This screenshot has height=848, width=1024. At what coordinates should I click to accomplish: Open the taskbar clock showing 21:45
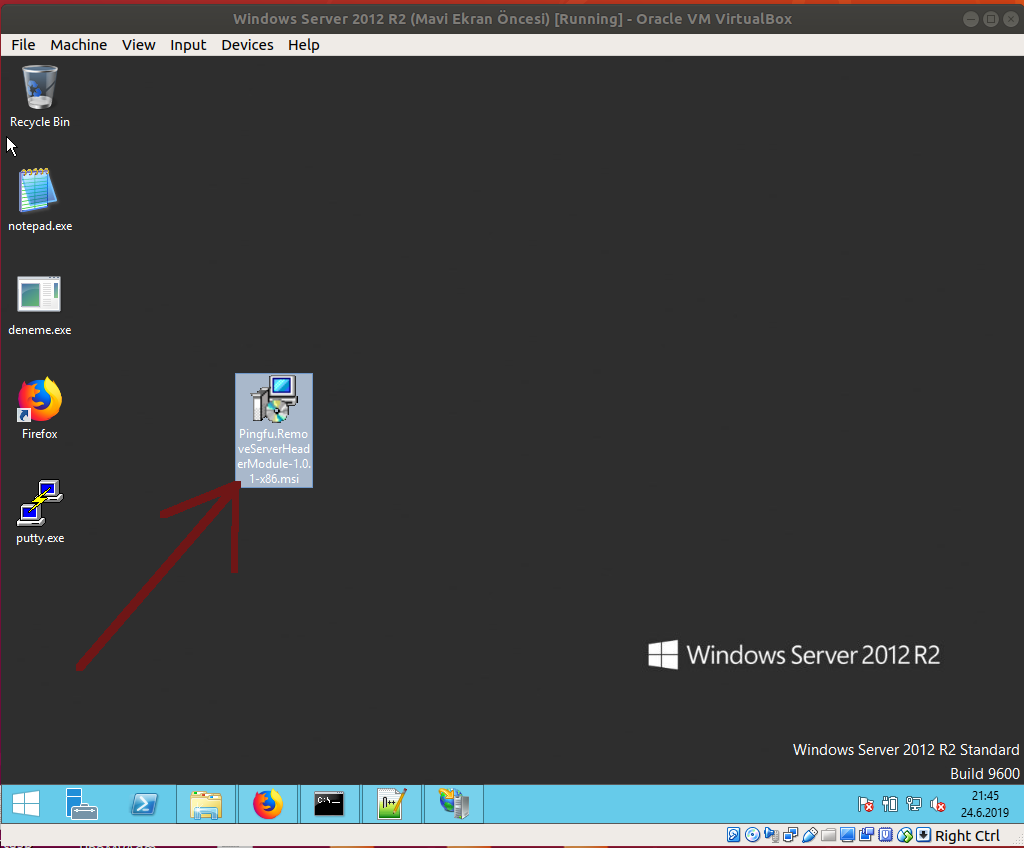tap(985, 804)
